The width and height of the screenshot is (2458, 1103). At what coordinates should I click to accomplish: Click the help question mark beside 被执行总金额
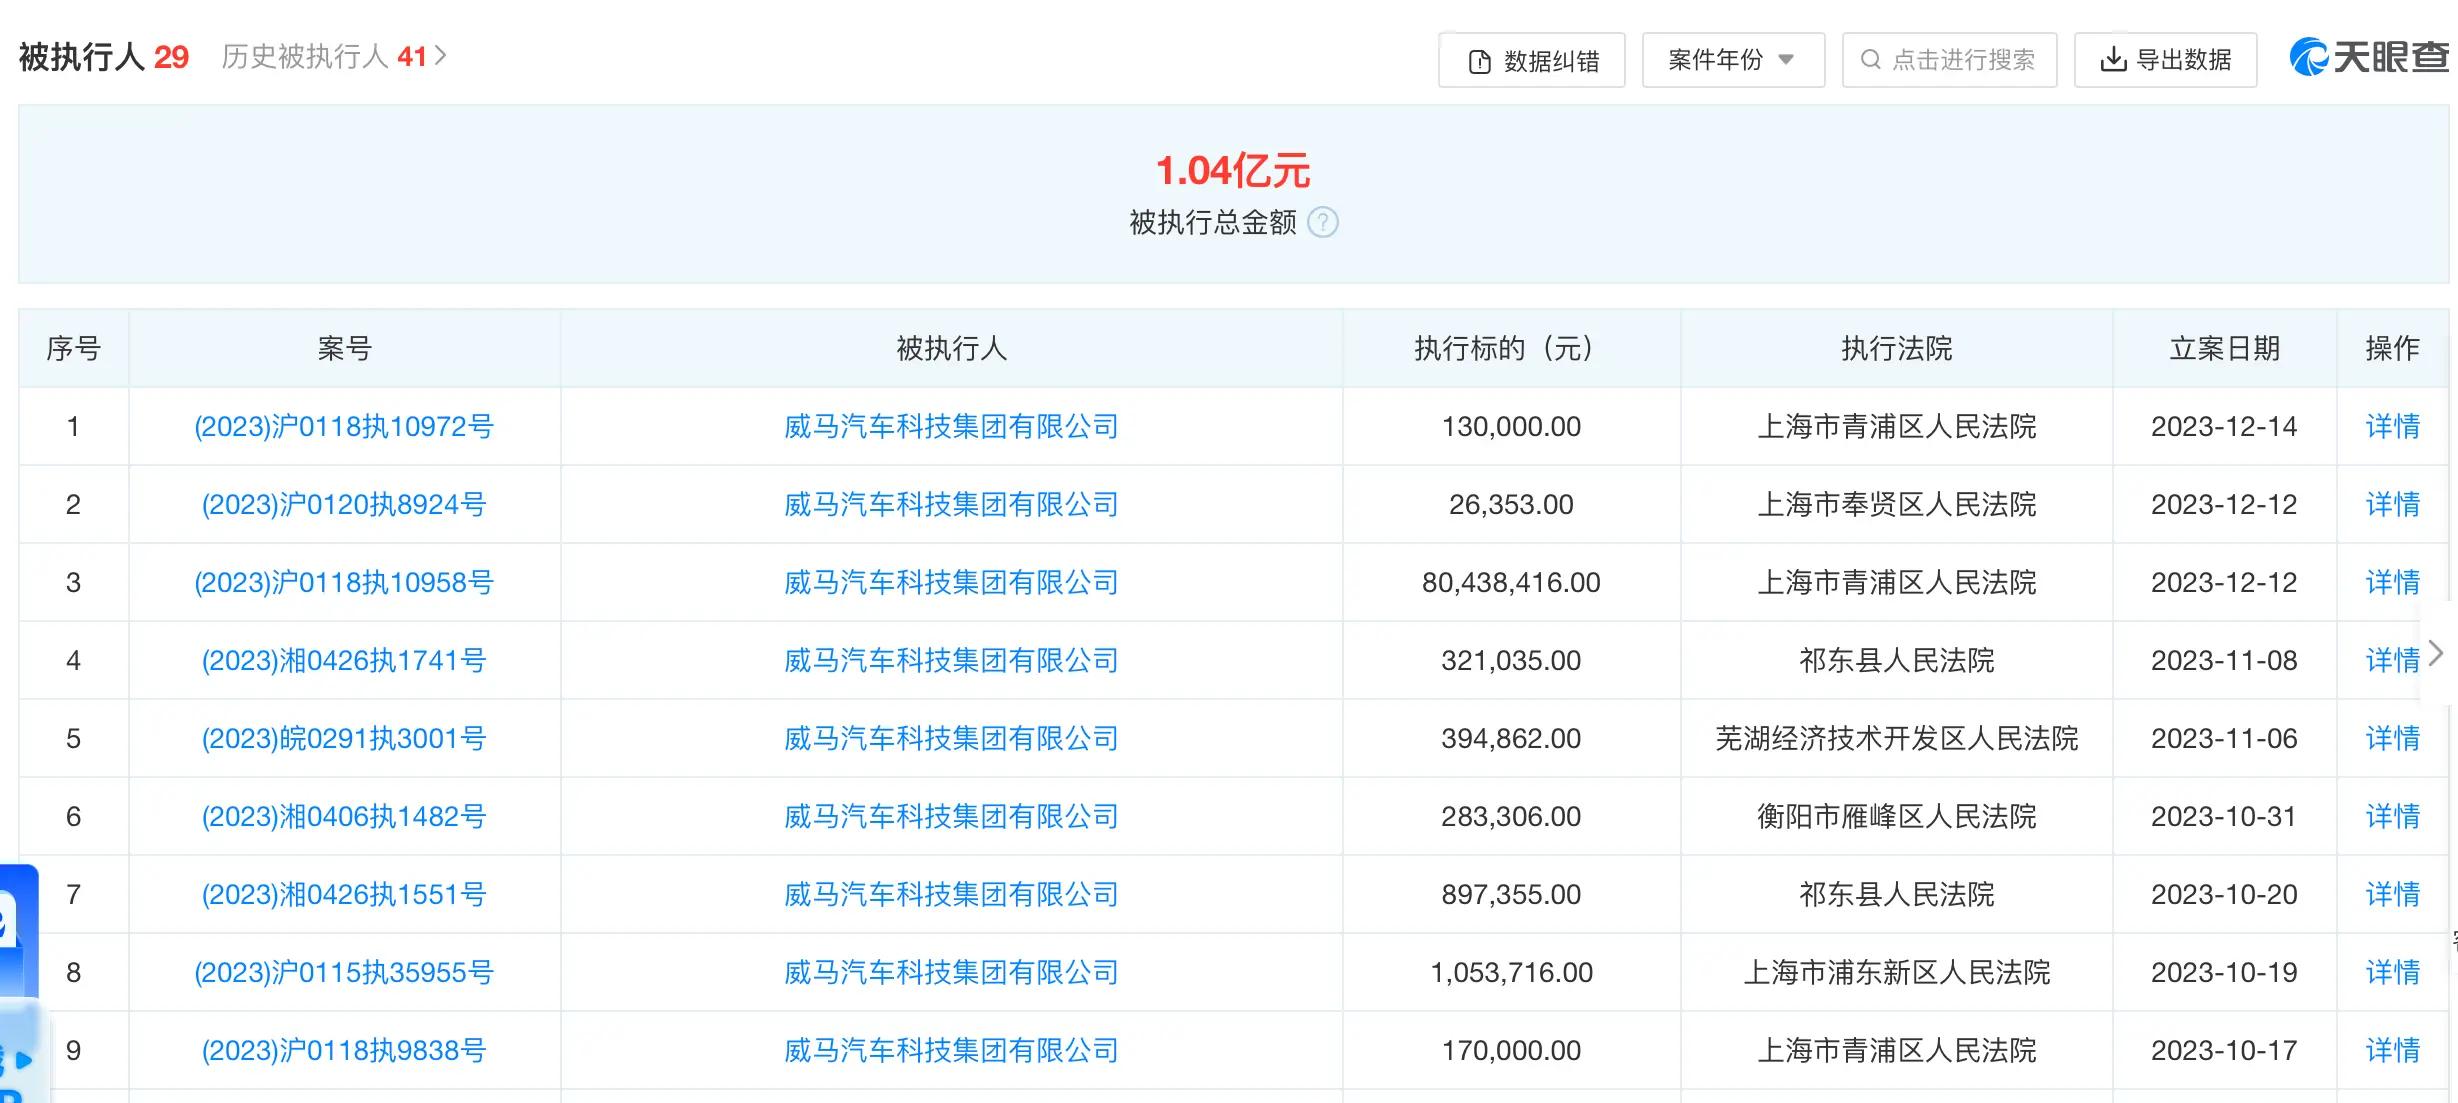click(x=1323, y=222)
